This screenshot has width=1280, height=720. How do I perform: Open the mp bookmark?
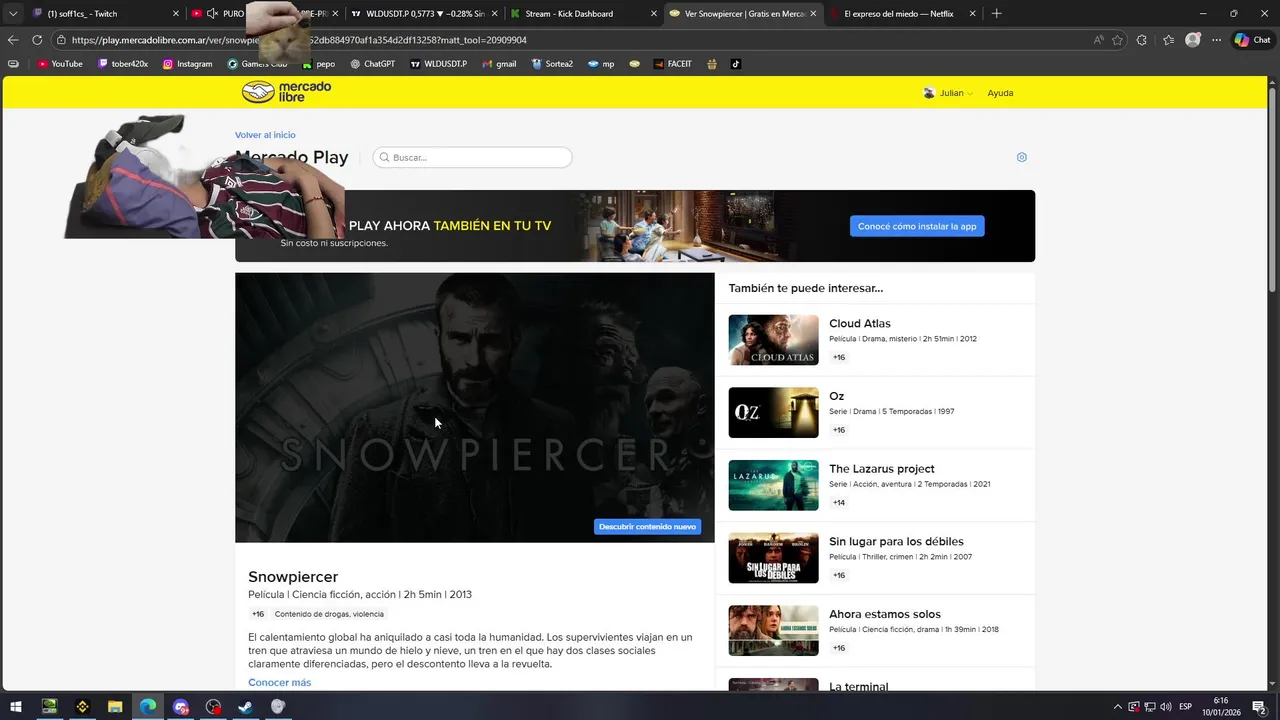(x=601, y=64)
